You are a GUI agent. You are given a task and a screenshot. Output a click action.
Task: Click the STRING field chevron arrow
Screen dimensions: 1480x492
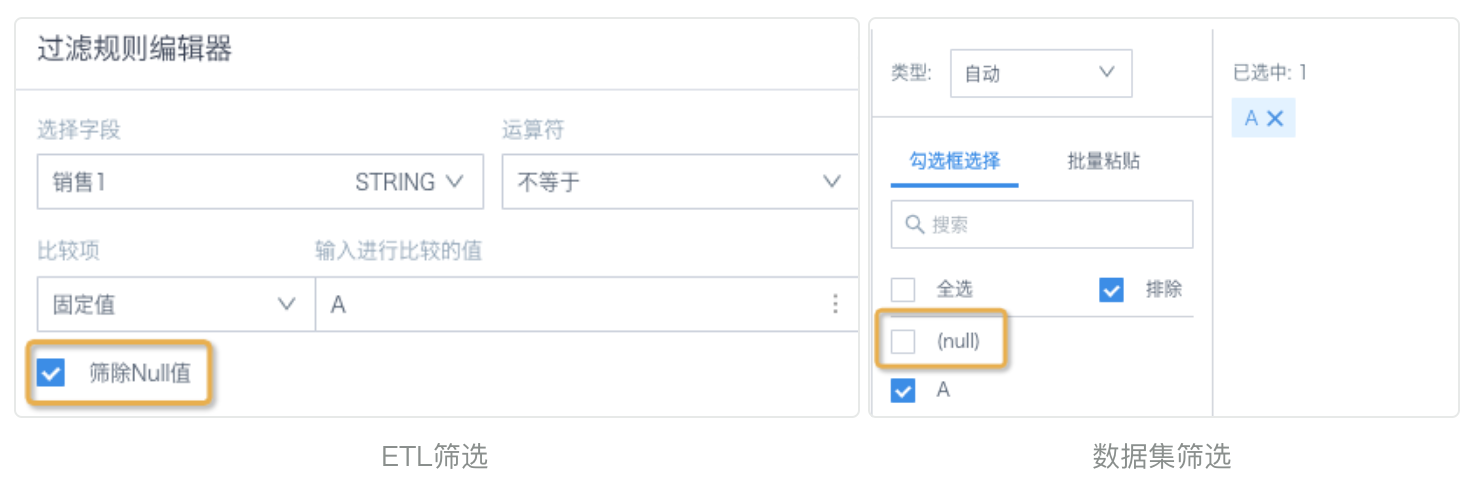[454, 182]
